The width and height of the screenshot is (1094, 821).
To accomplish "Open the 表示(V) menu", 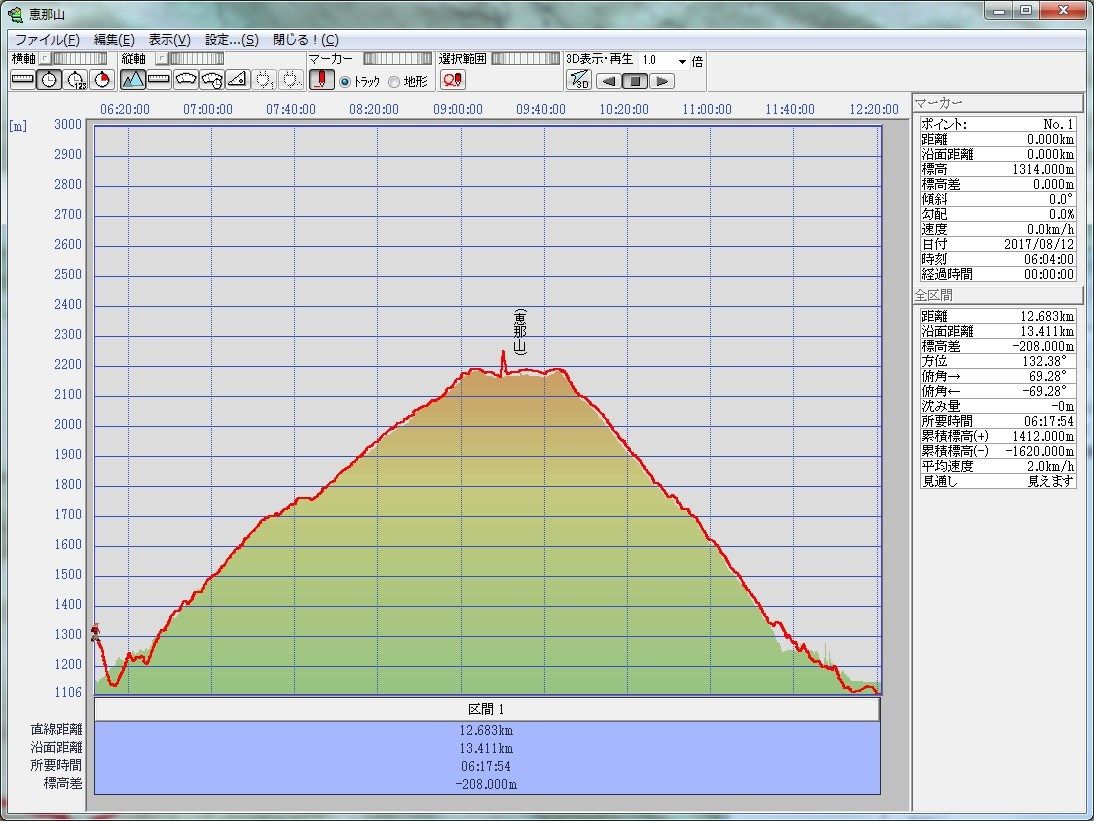I will pos(169,40).
